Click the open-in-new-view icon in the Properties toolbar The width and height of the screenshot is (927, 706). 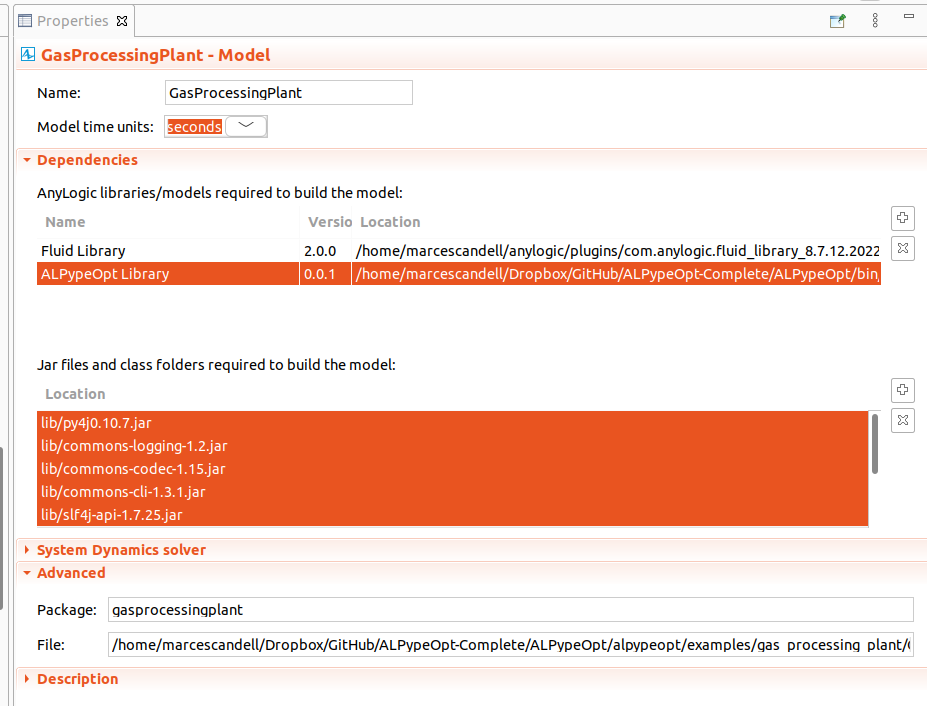[x=838, y=21]
